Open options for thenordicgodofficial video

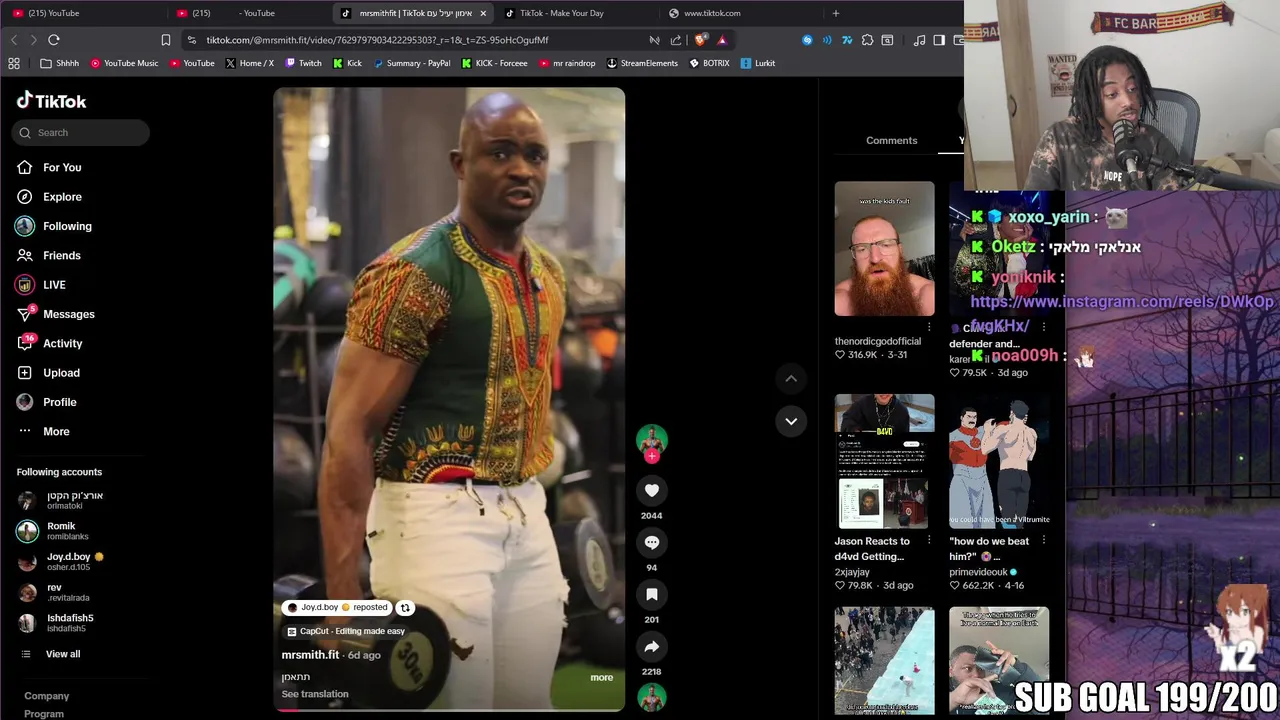click(929, 327)
